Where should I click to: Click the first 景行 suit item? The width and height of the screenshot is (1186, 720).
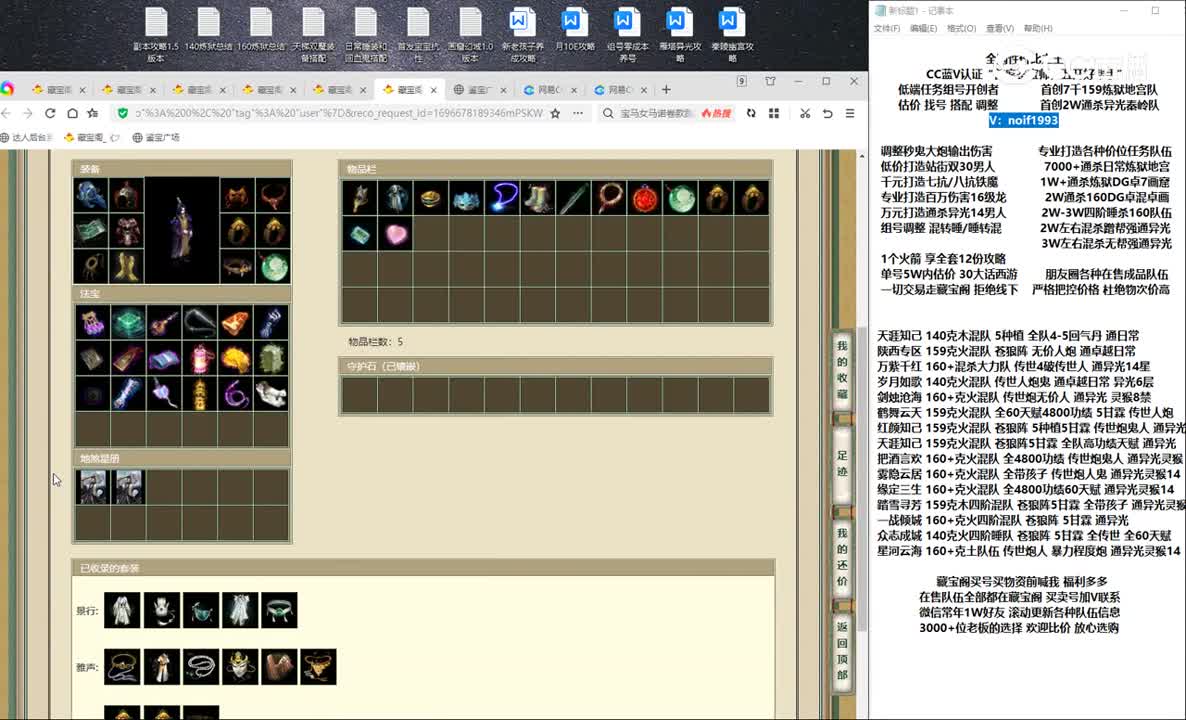[122, 610]
